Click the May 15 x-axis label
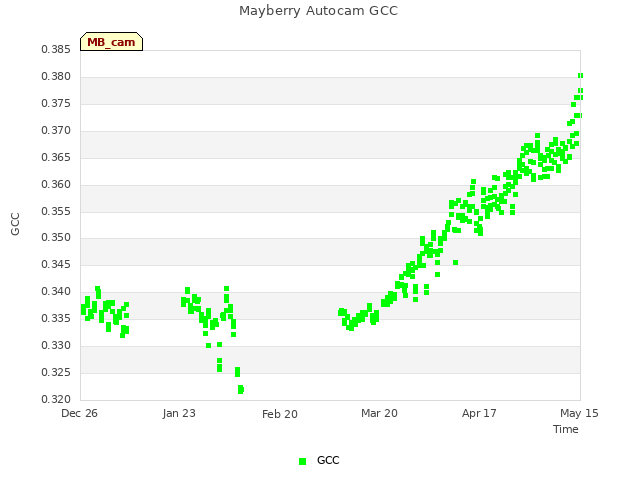The image size is (640, 480). coord(579,413)
